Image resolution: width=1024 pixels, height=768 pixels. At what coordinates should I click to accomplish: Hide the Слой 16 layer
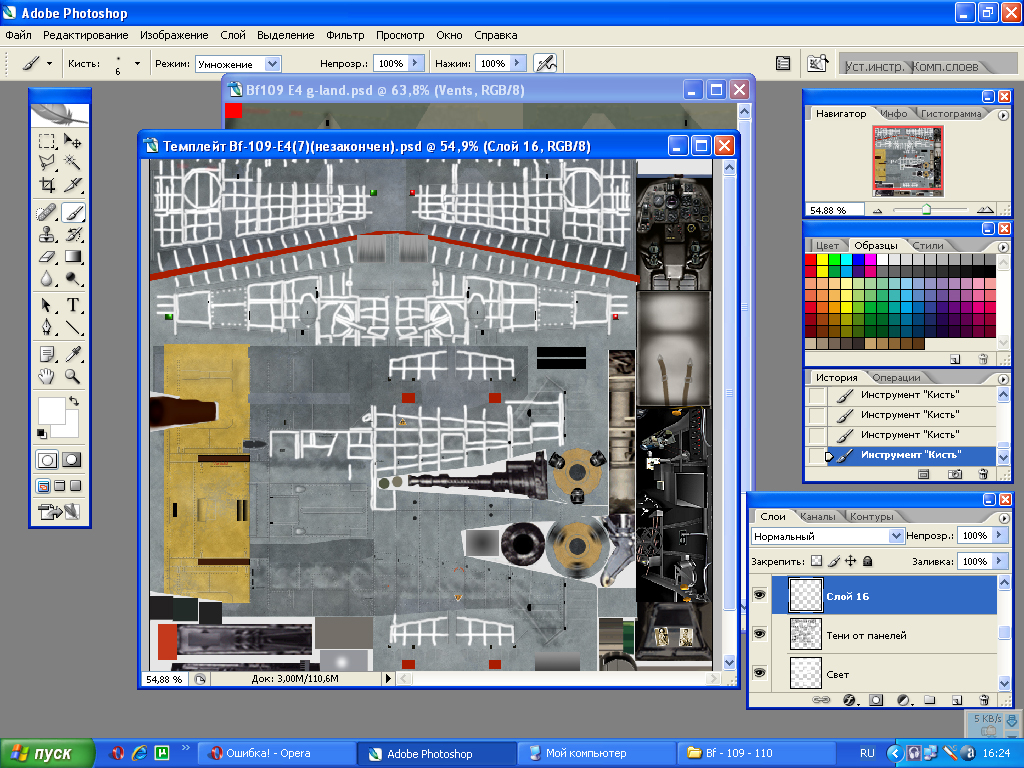pos(759,596)
